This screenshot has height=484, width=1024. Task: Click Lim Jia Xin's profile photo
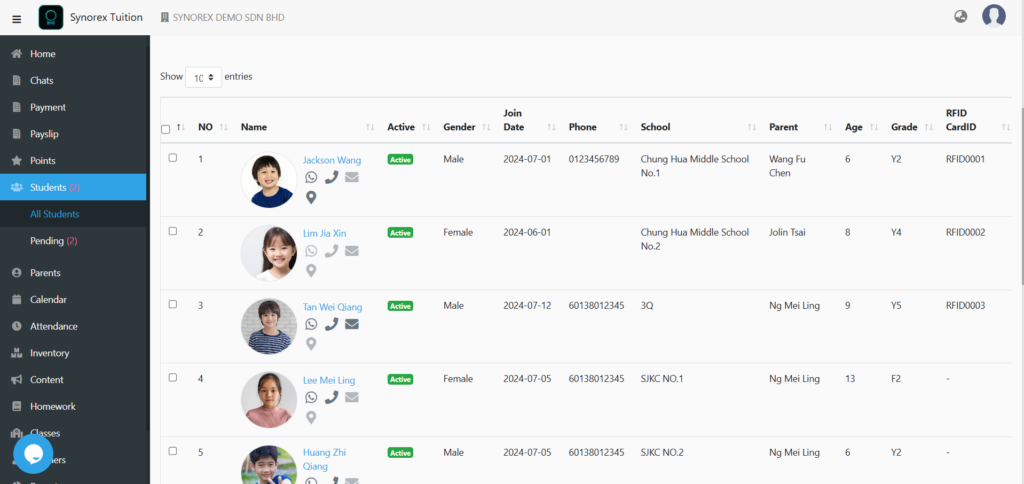268,253
